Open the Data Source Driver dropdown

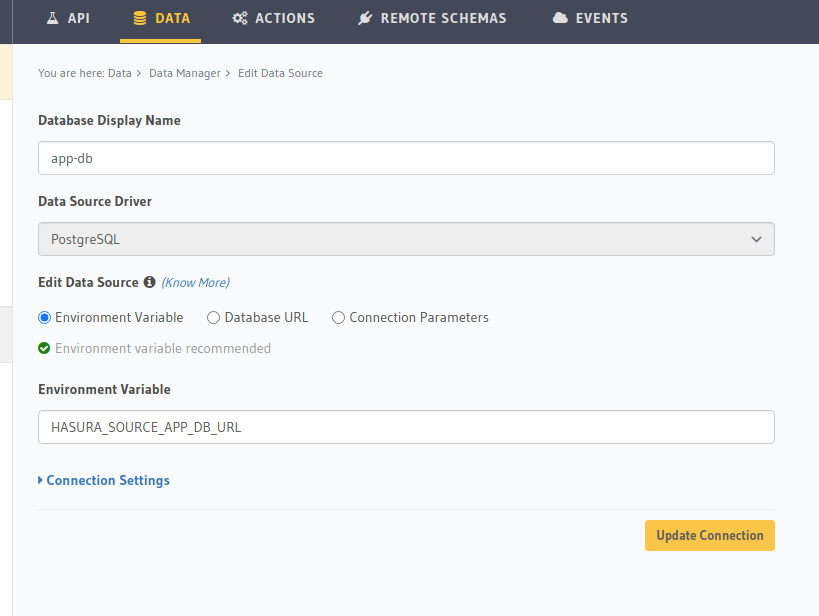click(406, 239)
